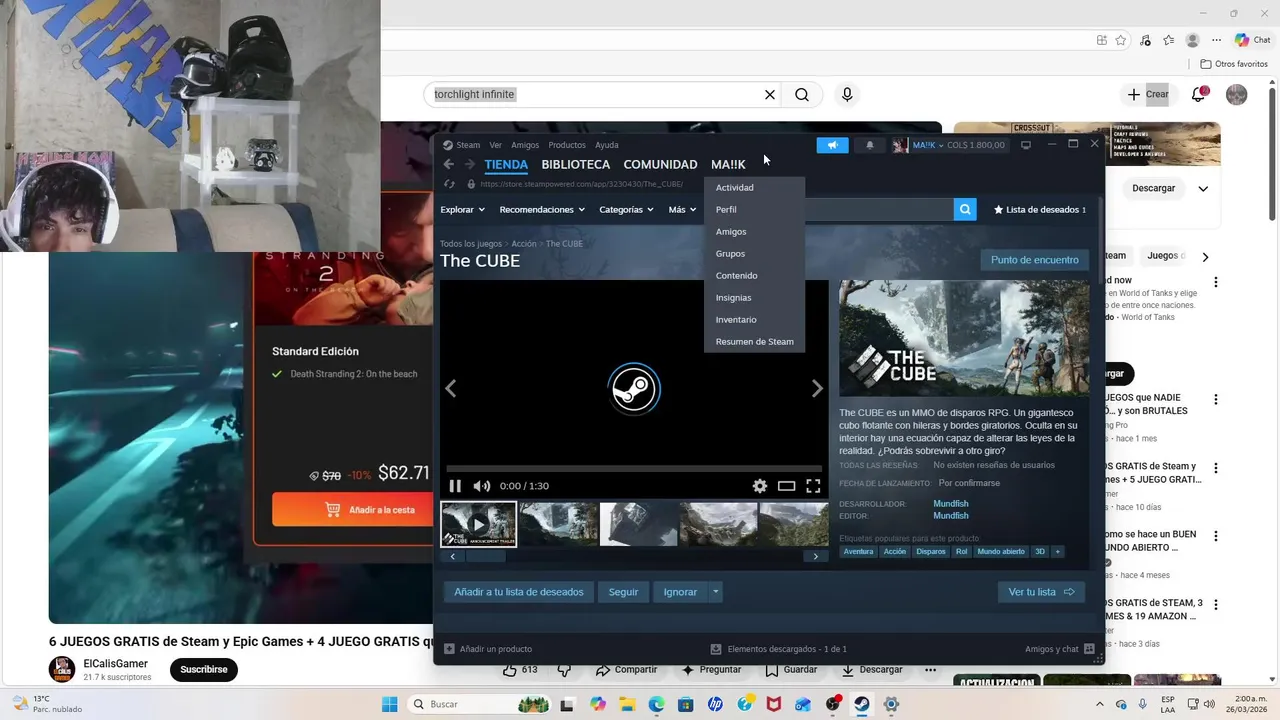The width and height of the screenshot is (1280, 720).
Task: Open Elementos descargados downloads status
Action: 778,649
